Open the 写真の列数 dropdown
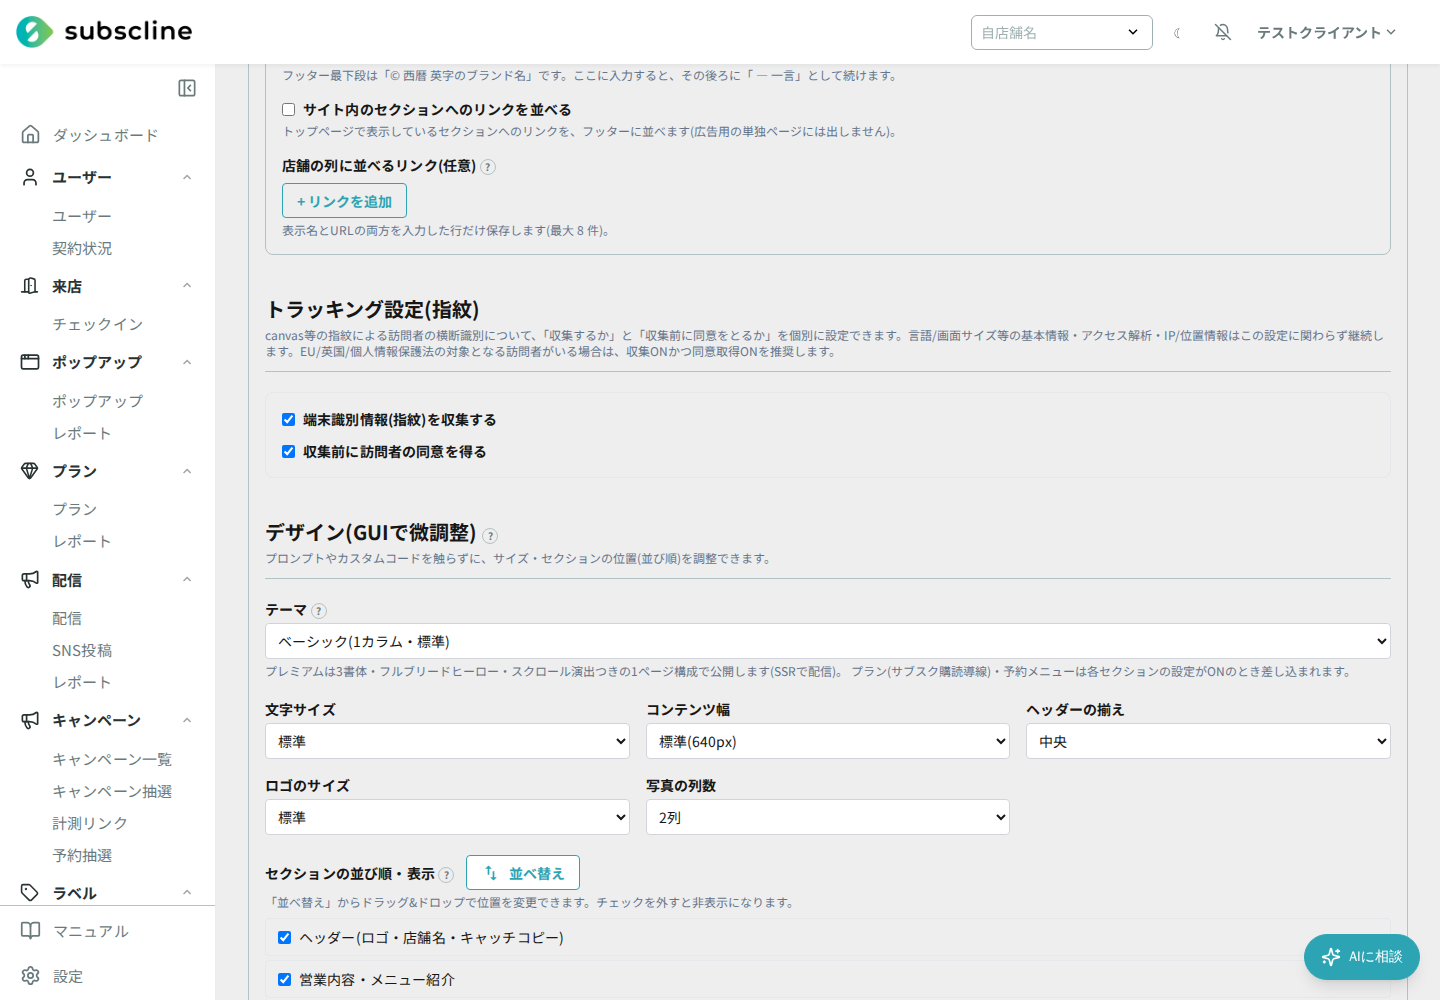Screen dimensions: 1440x1000 [828, 817]
